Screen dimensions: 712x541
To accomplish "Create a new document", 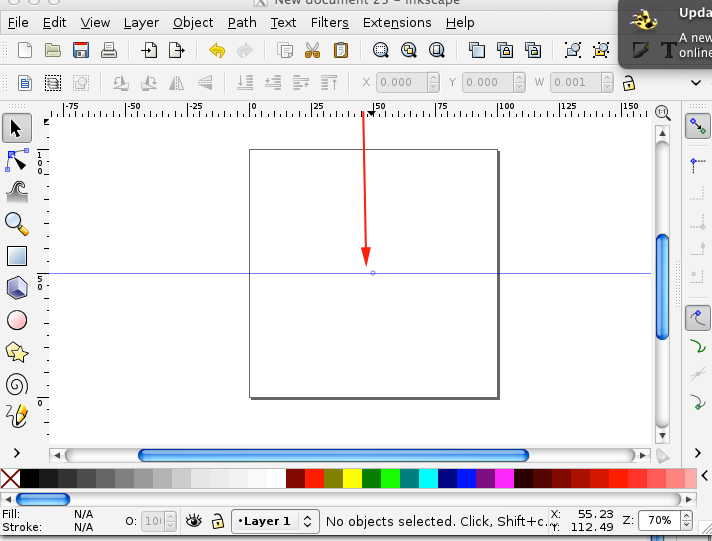I will [x=25, y=50].
